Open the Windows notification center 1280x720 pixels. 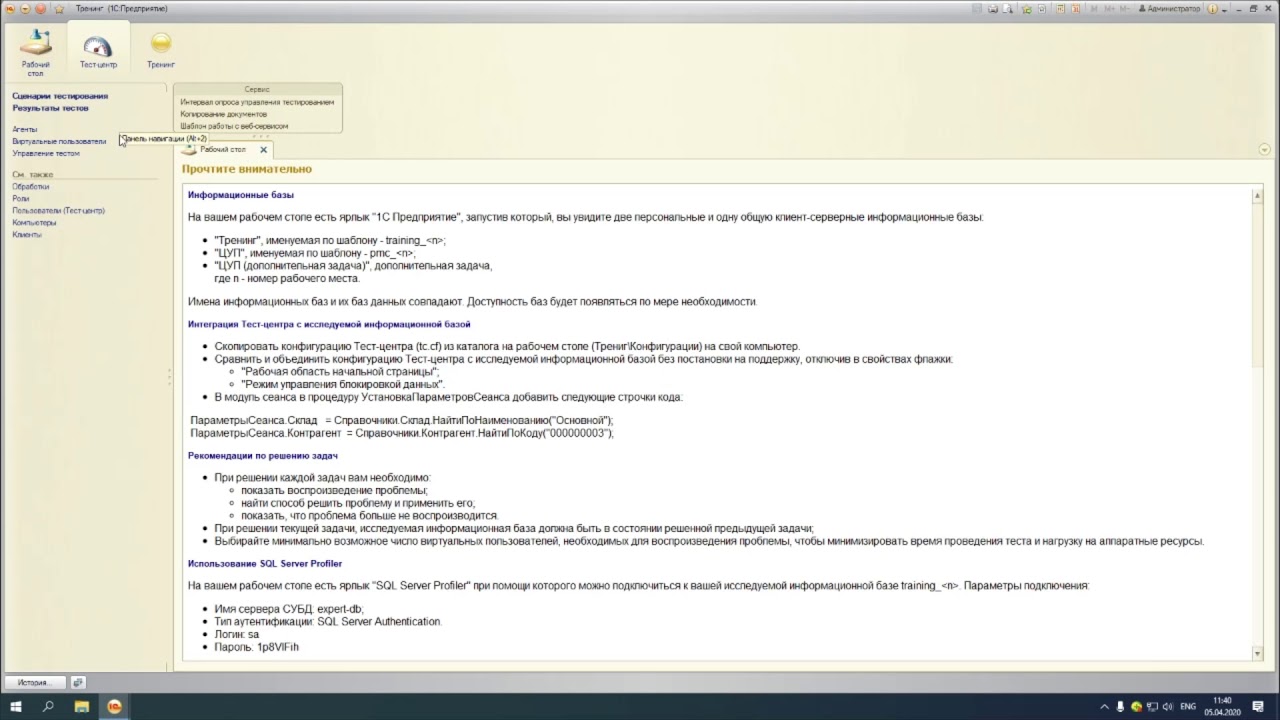[x=1257, y=707]
